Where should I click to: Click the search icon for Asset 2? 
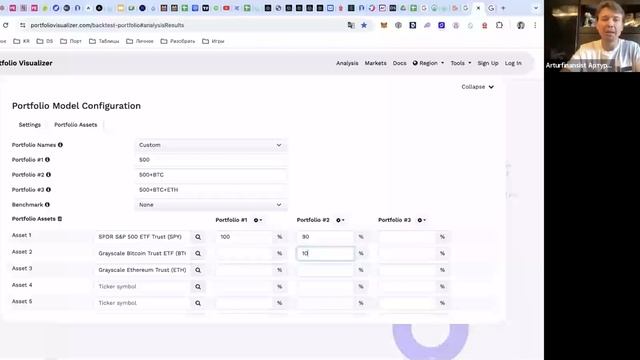[198, 253]
